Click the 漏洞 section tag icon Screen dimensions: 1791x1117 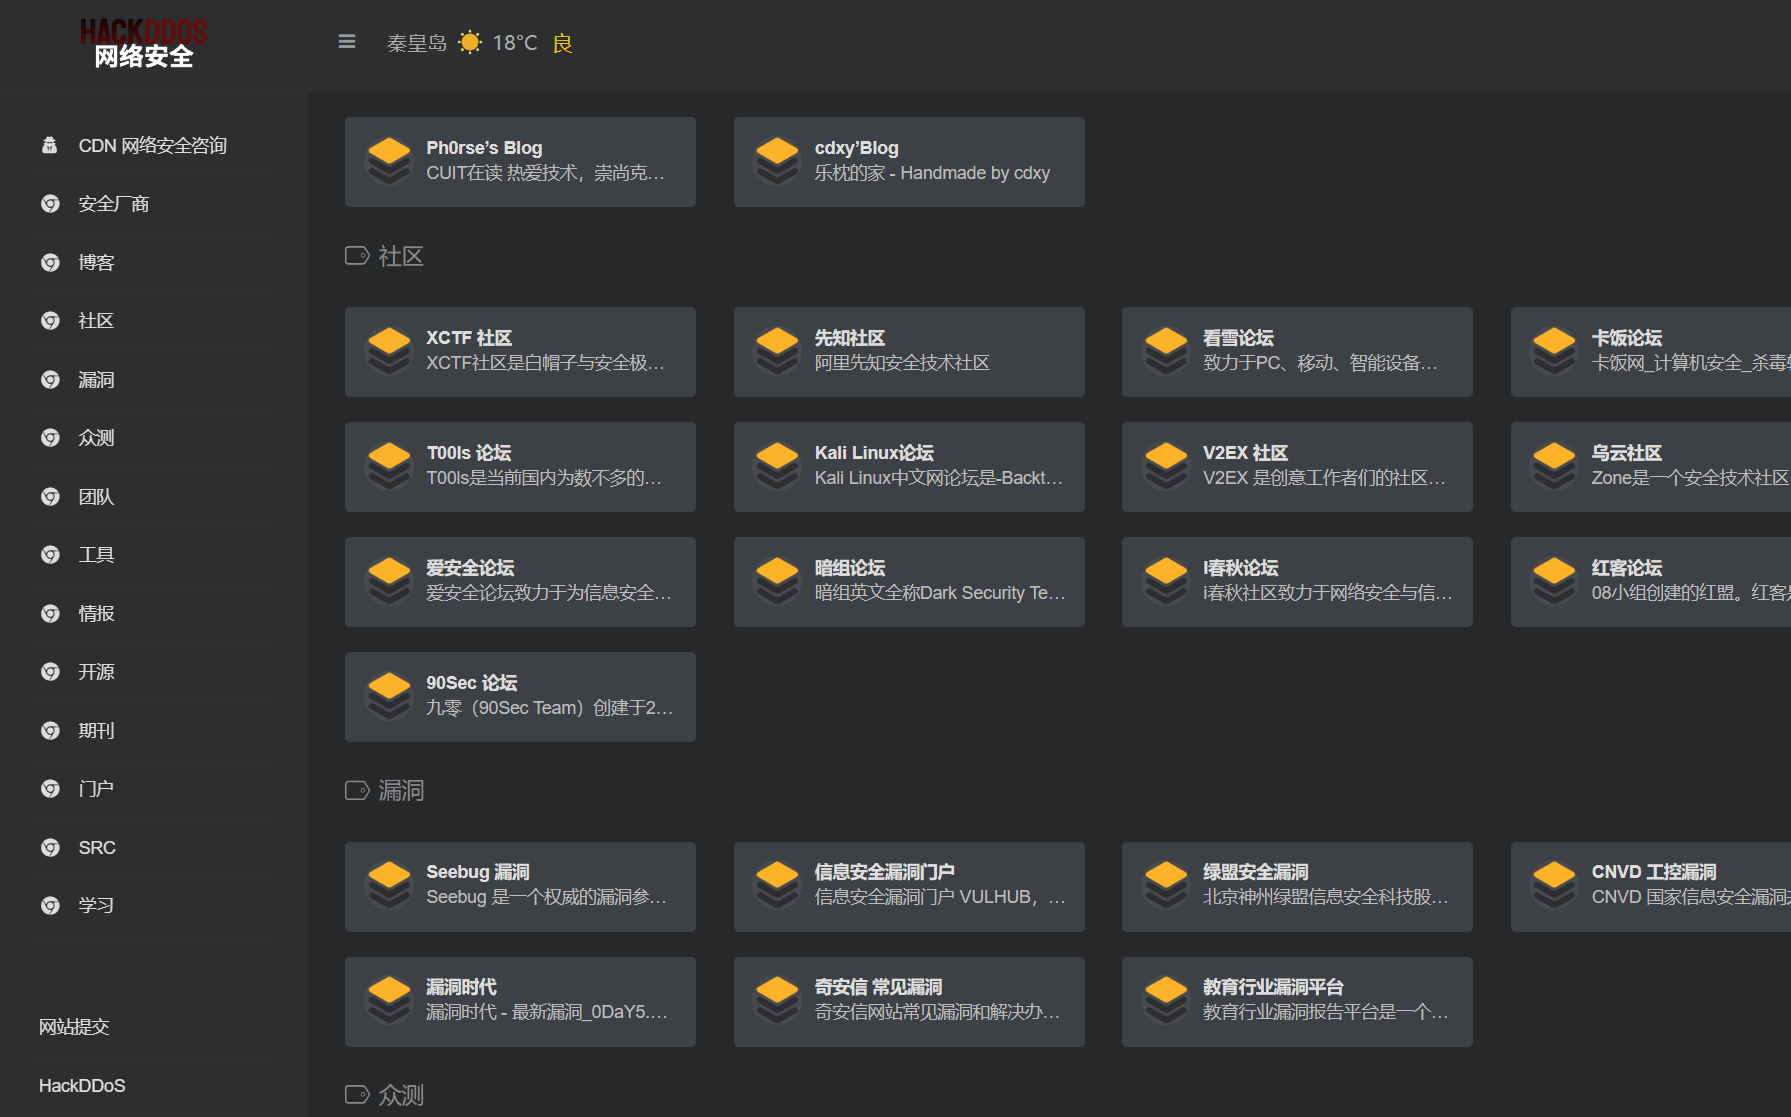coord(357,791)
